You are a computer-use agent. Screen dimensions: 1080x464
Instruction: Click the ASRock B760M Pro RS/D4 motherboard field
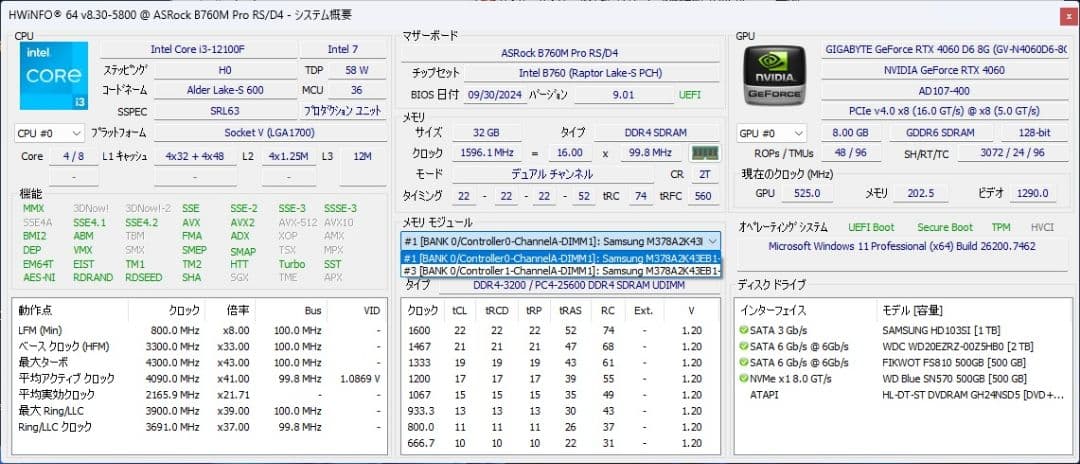(559, 53)
